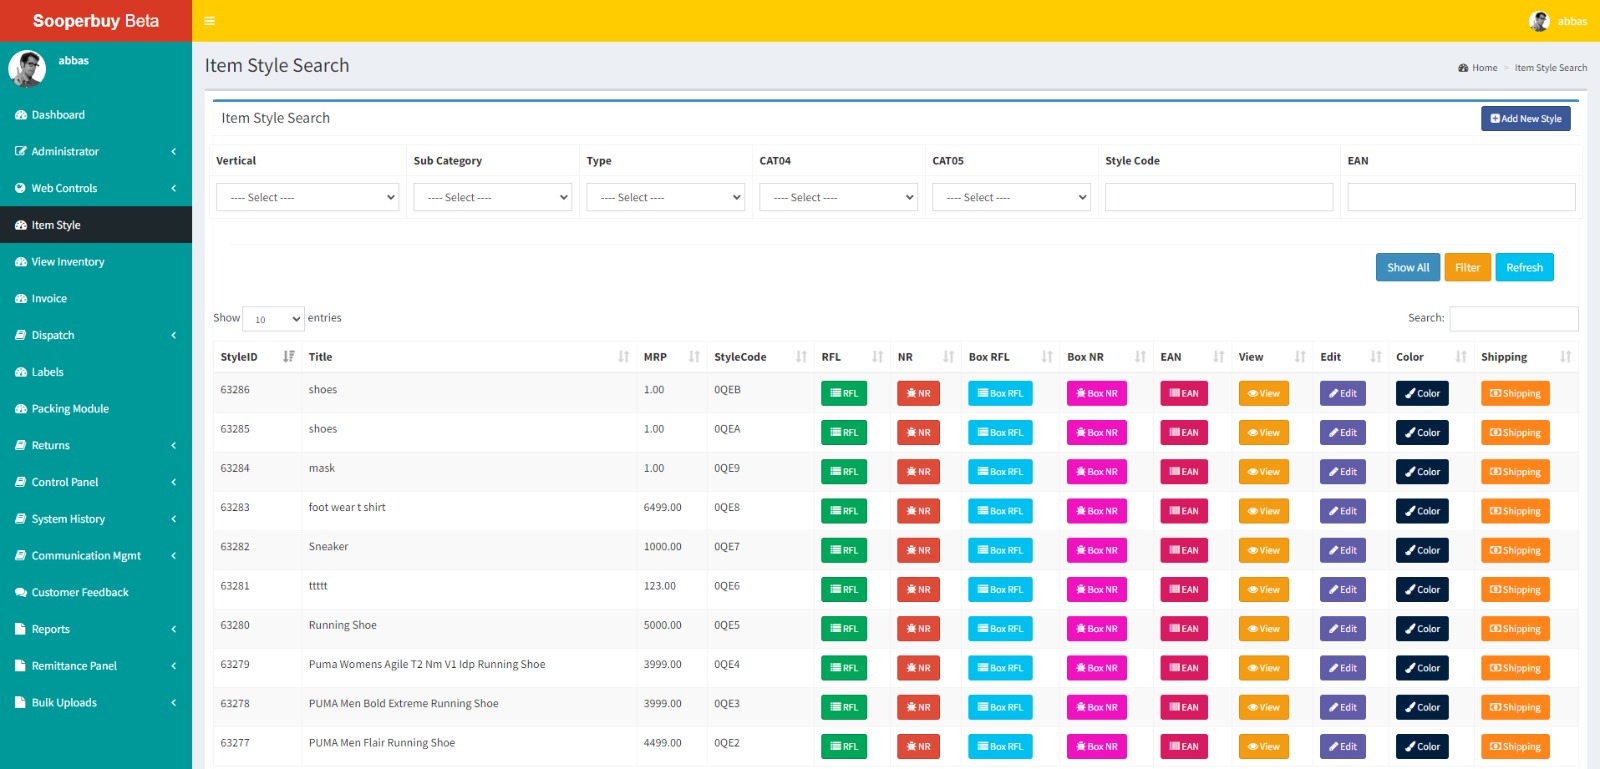Expand the Administrator sidebar menu

click(96, 152)
